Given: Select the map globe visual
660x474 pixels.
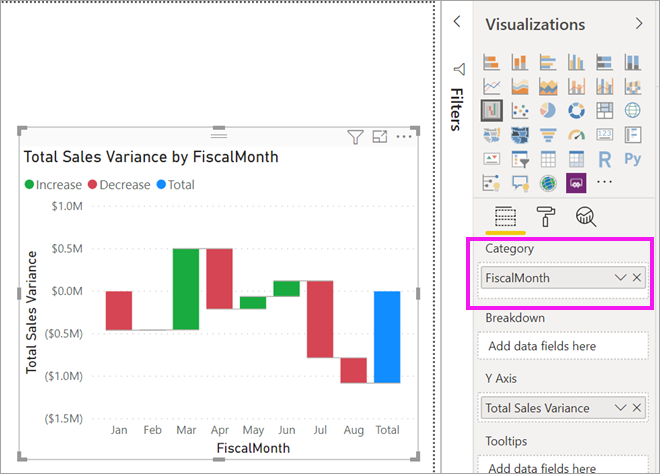Looking at the screenshot, I should (633, 111).
